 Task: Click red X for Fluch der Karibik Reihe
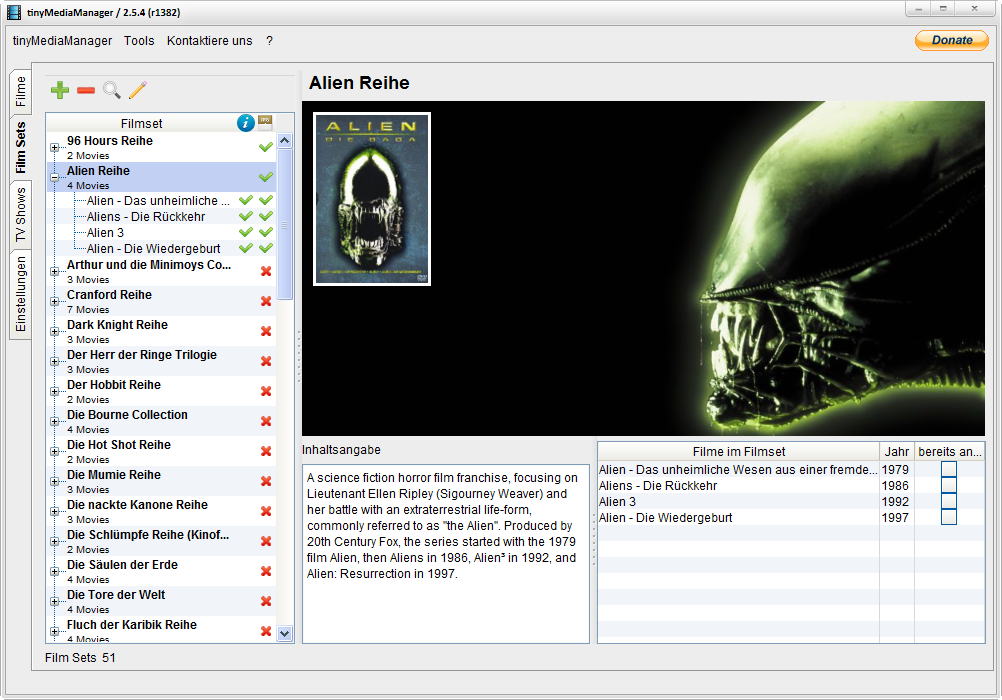tap(266, 632)
